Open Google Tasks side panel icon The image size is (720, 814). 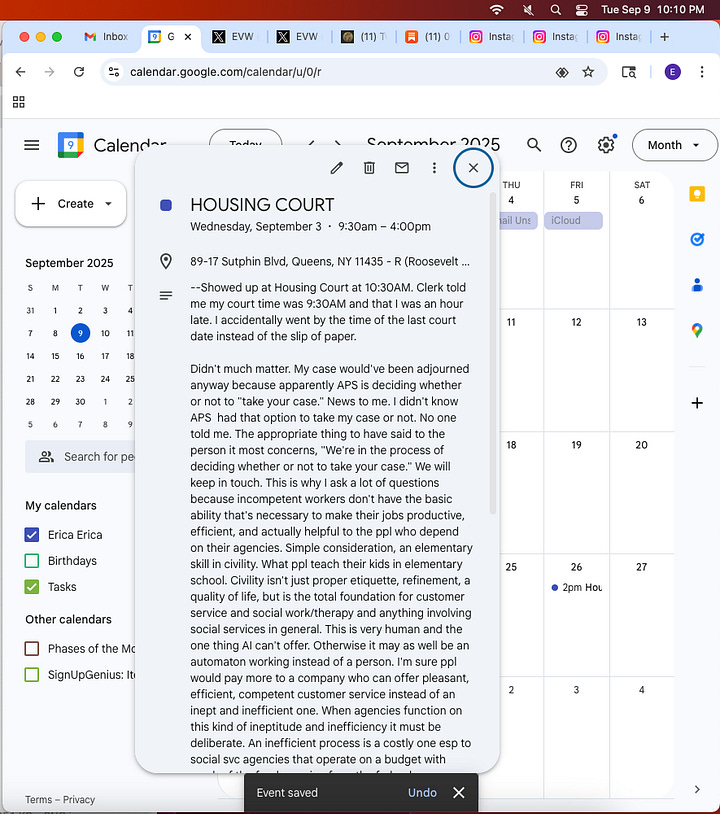(697, 239)
